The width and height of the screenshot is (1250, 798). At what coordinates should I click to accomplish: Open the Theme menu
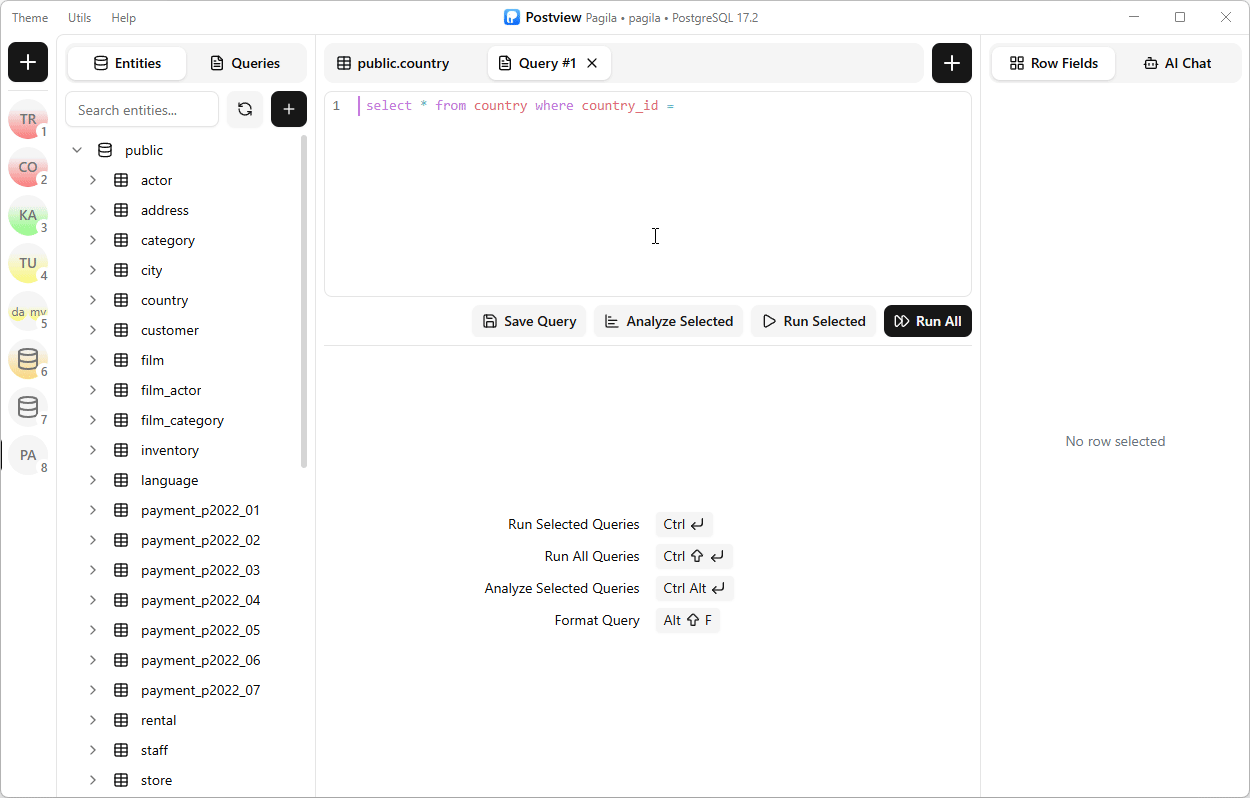coord(30,18)
